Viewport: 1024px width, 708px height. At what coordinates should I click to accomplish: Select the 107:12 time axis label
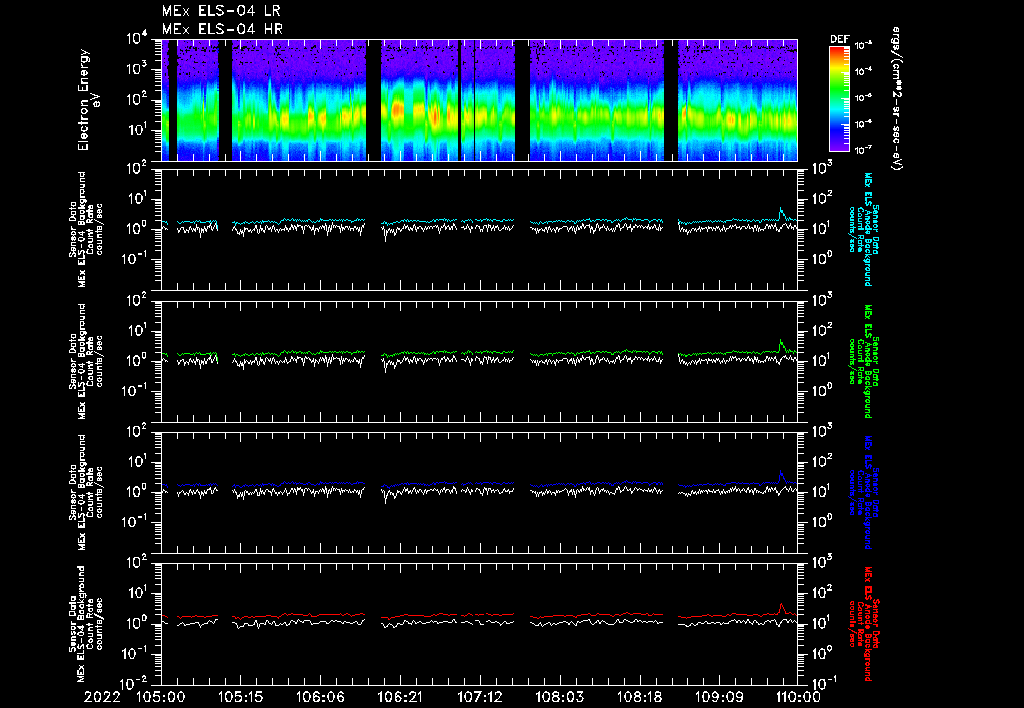click(x=479, y=697)
